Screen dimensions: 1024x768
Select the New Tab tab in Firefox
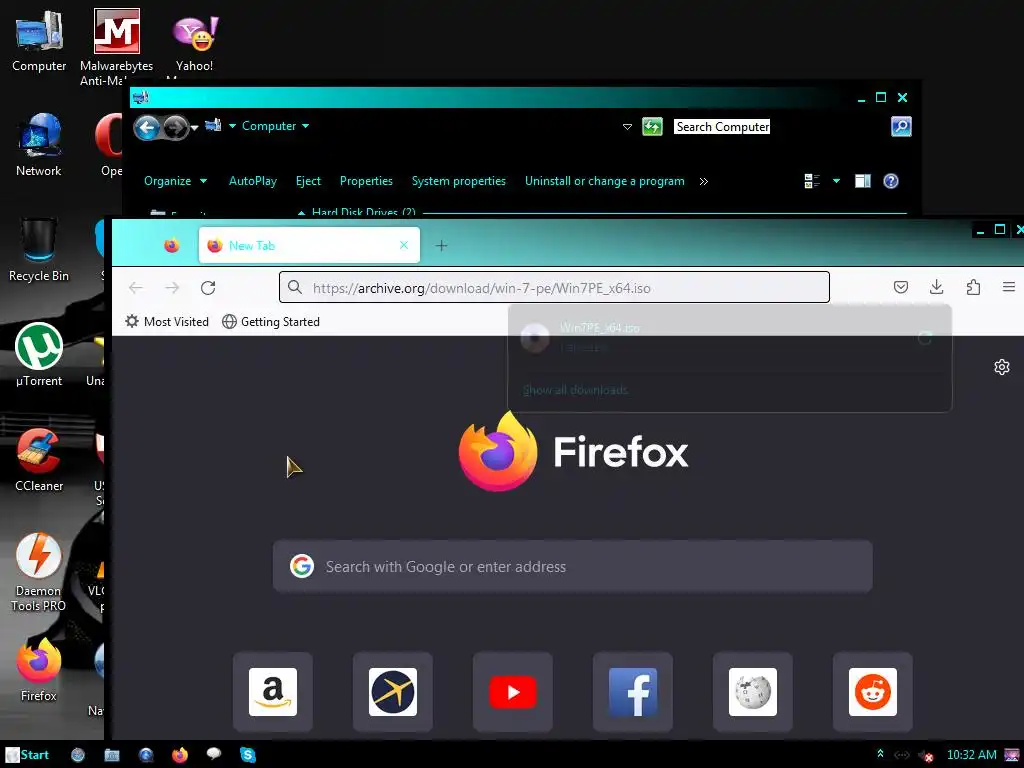309,246
